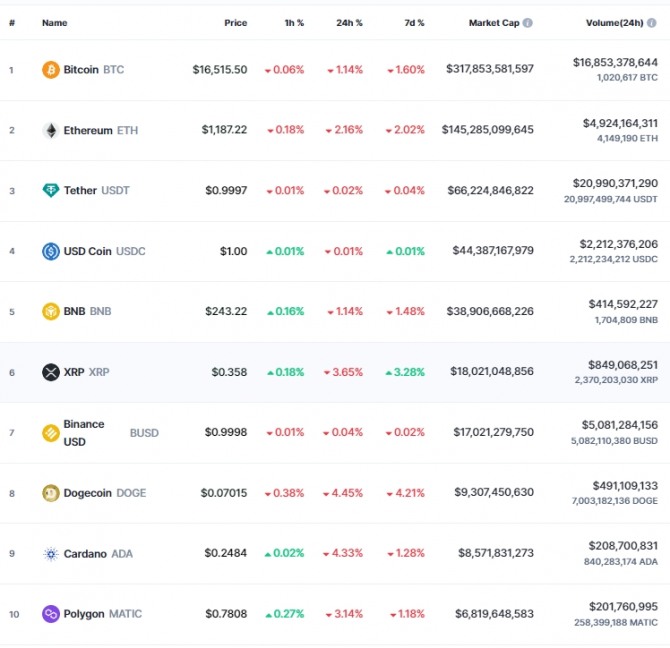Click the Market Cap info icon
Screen dimensions: 670x648
coord(527,22)
